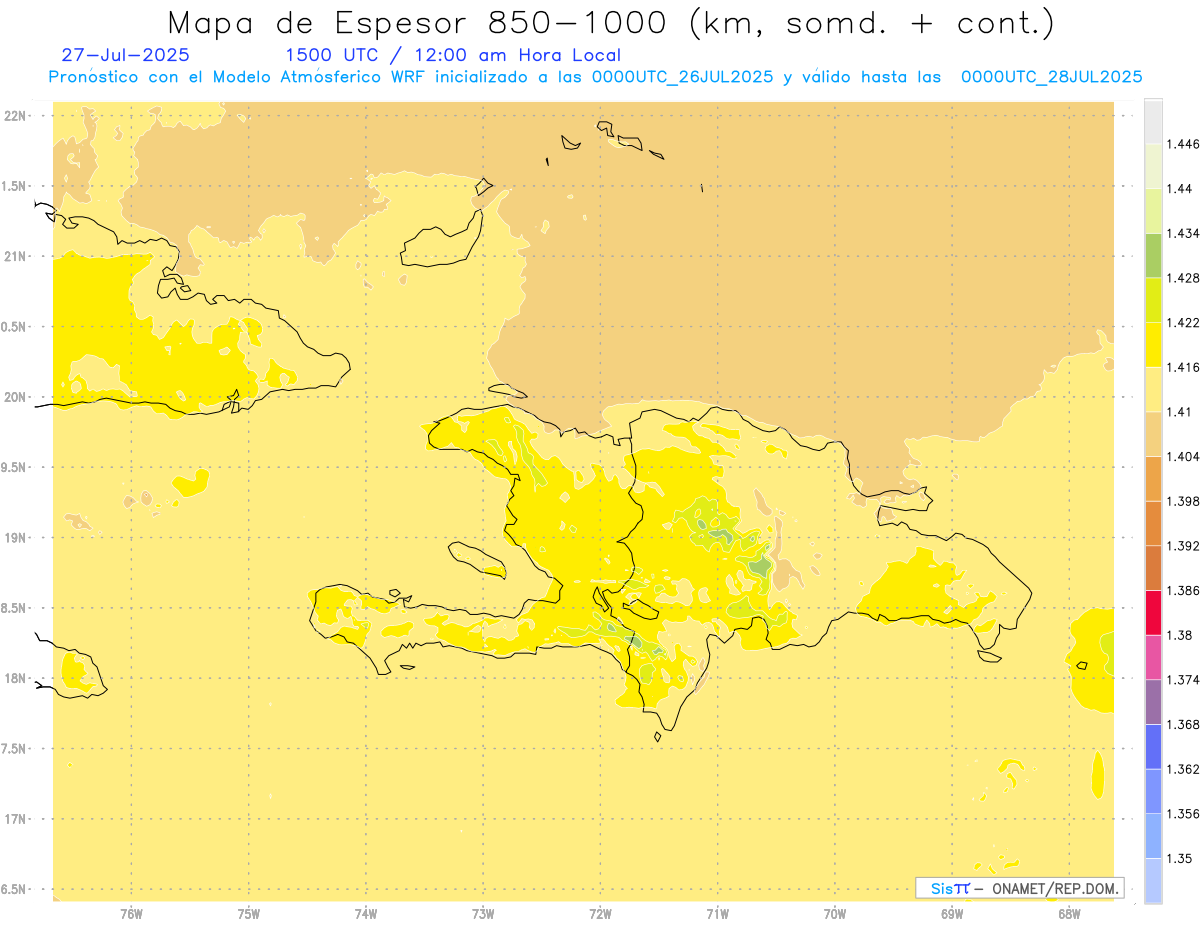Viewport: 1200px width, 927px height.
Task: Click the '18N' latitude label
Action: pos(15,678)
